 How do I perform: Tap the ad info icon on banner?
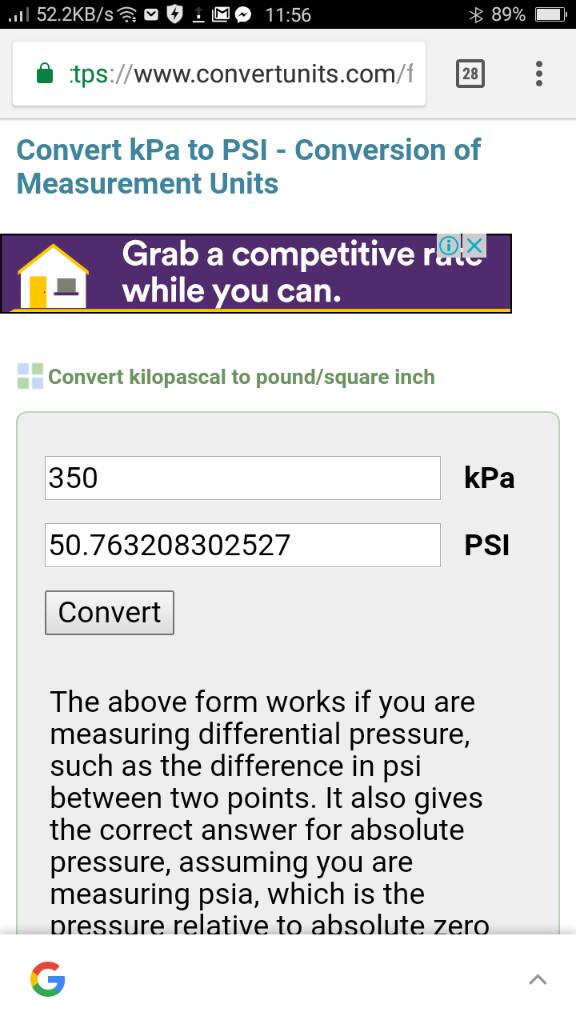[450, 246]
